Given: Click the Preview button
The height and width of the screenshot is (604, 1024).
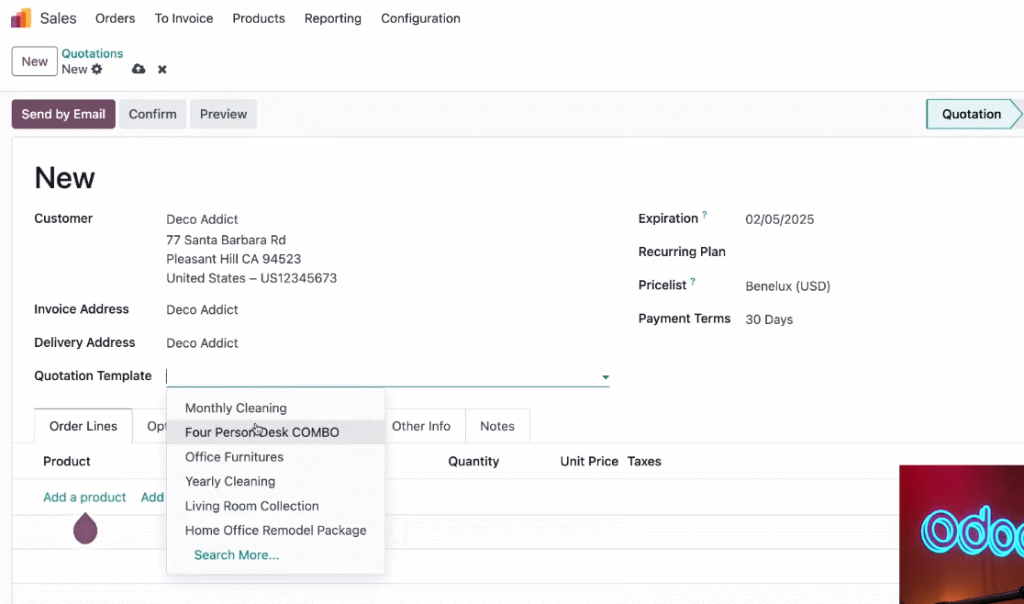Looking at the screenshot, I should coord(223,114).
